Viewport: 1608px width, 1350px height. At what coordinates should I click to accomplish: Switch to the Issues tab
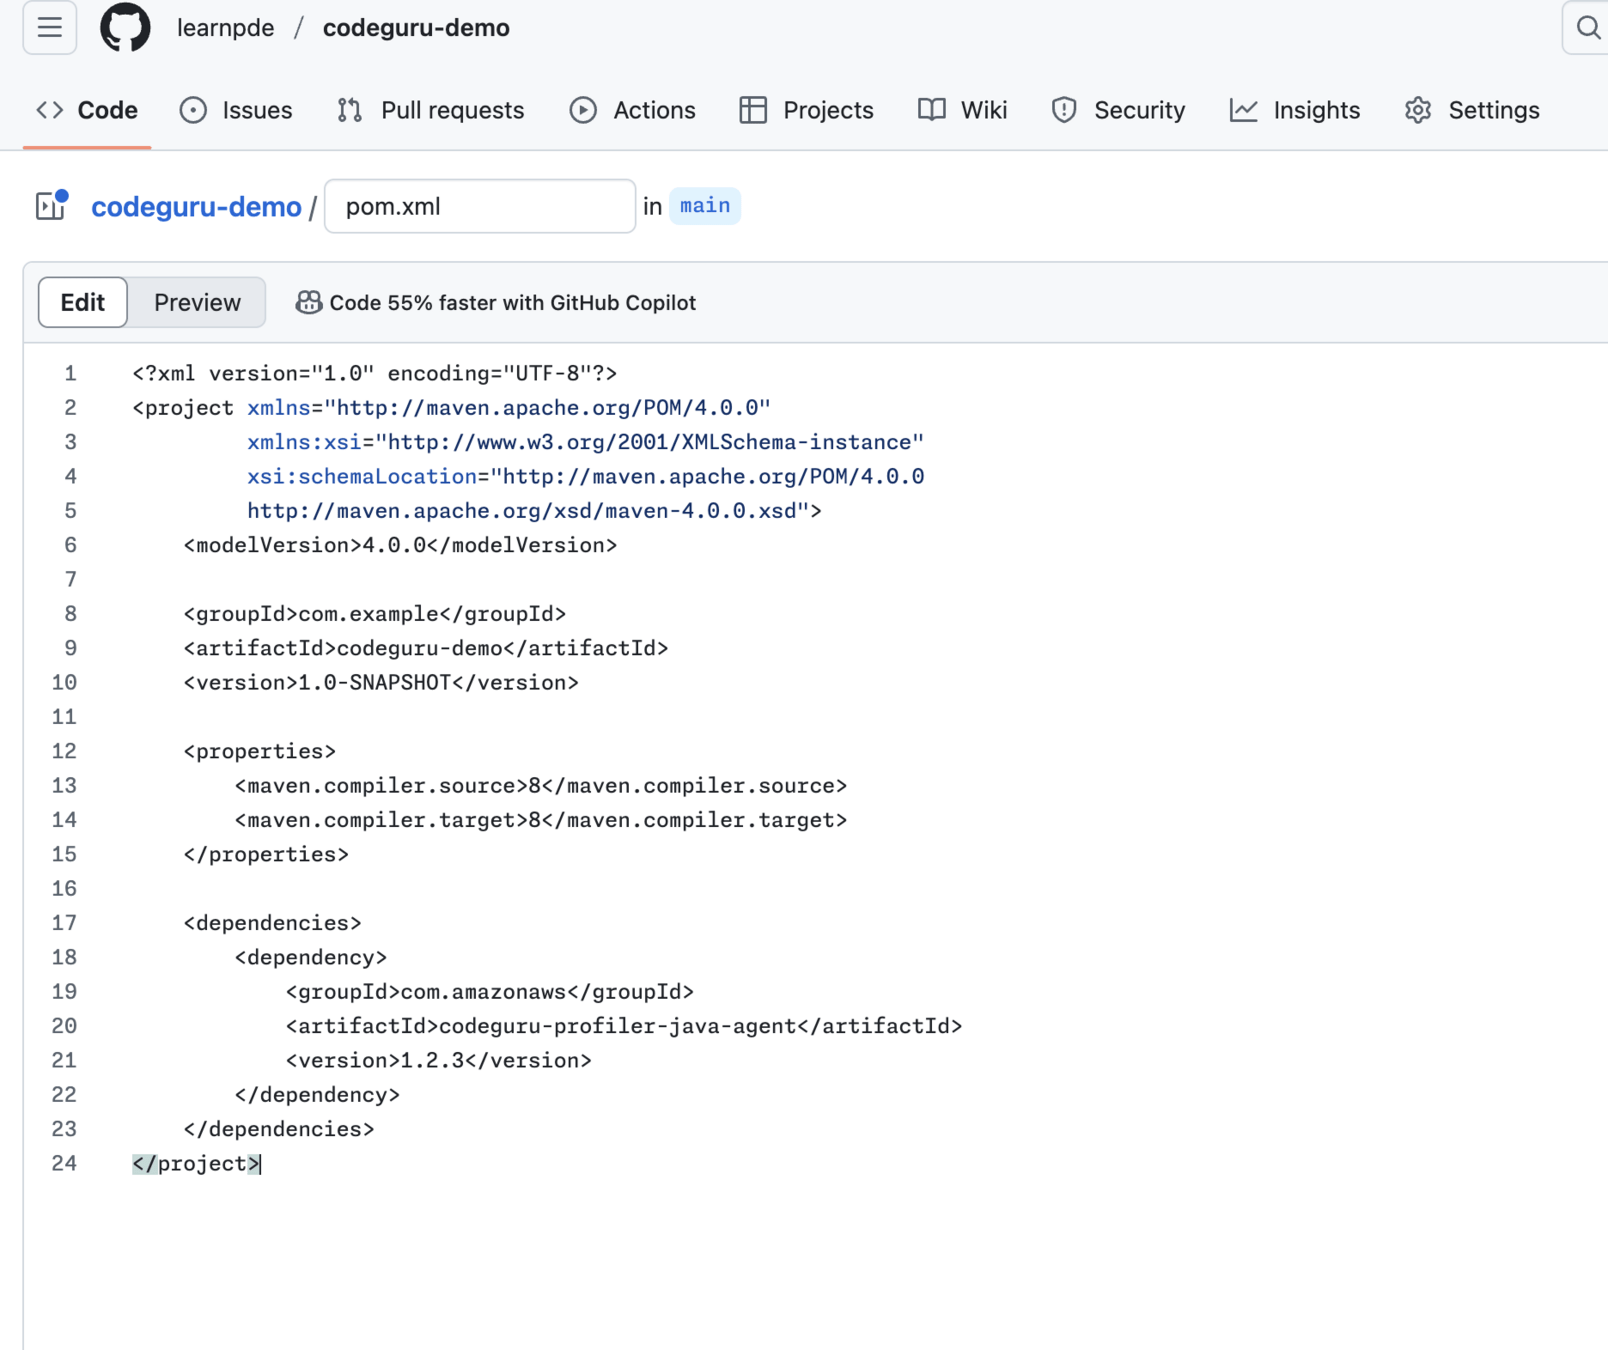(x=236, y=110)
